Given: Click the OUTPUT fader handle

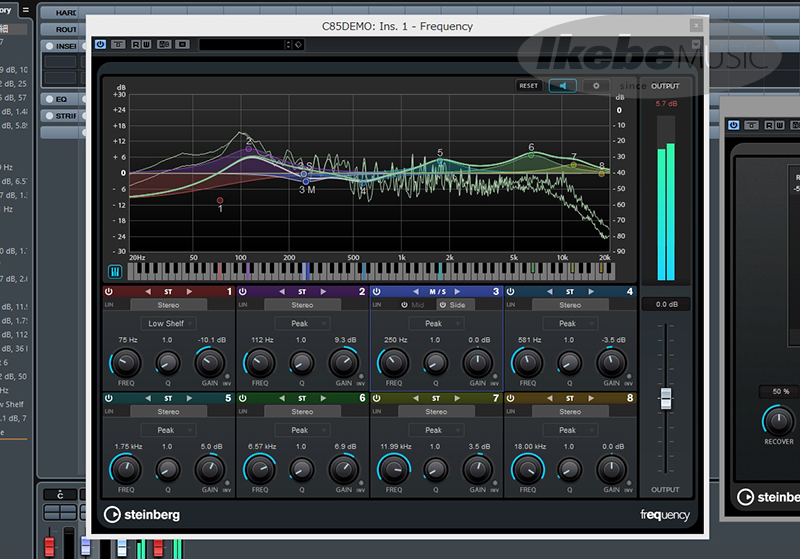Looking at the screenshot, I should pos(665,398).
